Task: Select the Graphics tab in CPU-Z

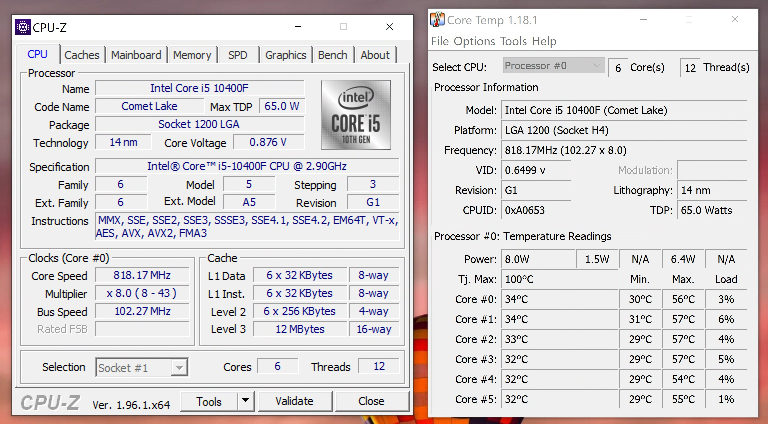Action: coord(286,55)
